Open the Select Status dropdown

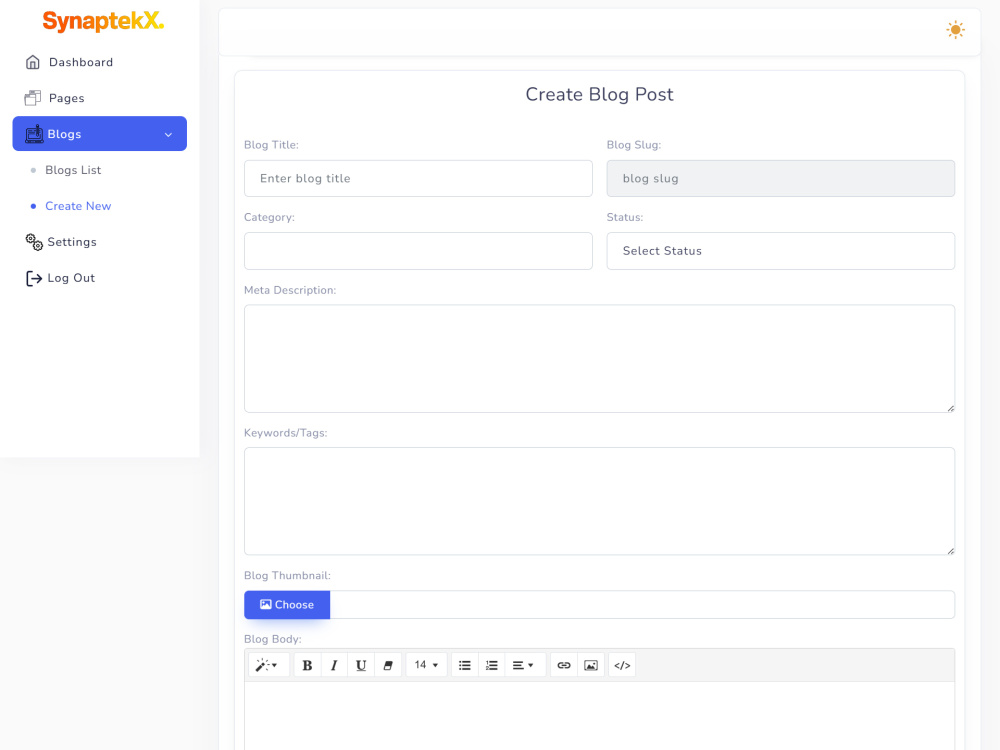click(781, 251)
